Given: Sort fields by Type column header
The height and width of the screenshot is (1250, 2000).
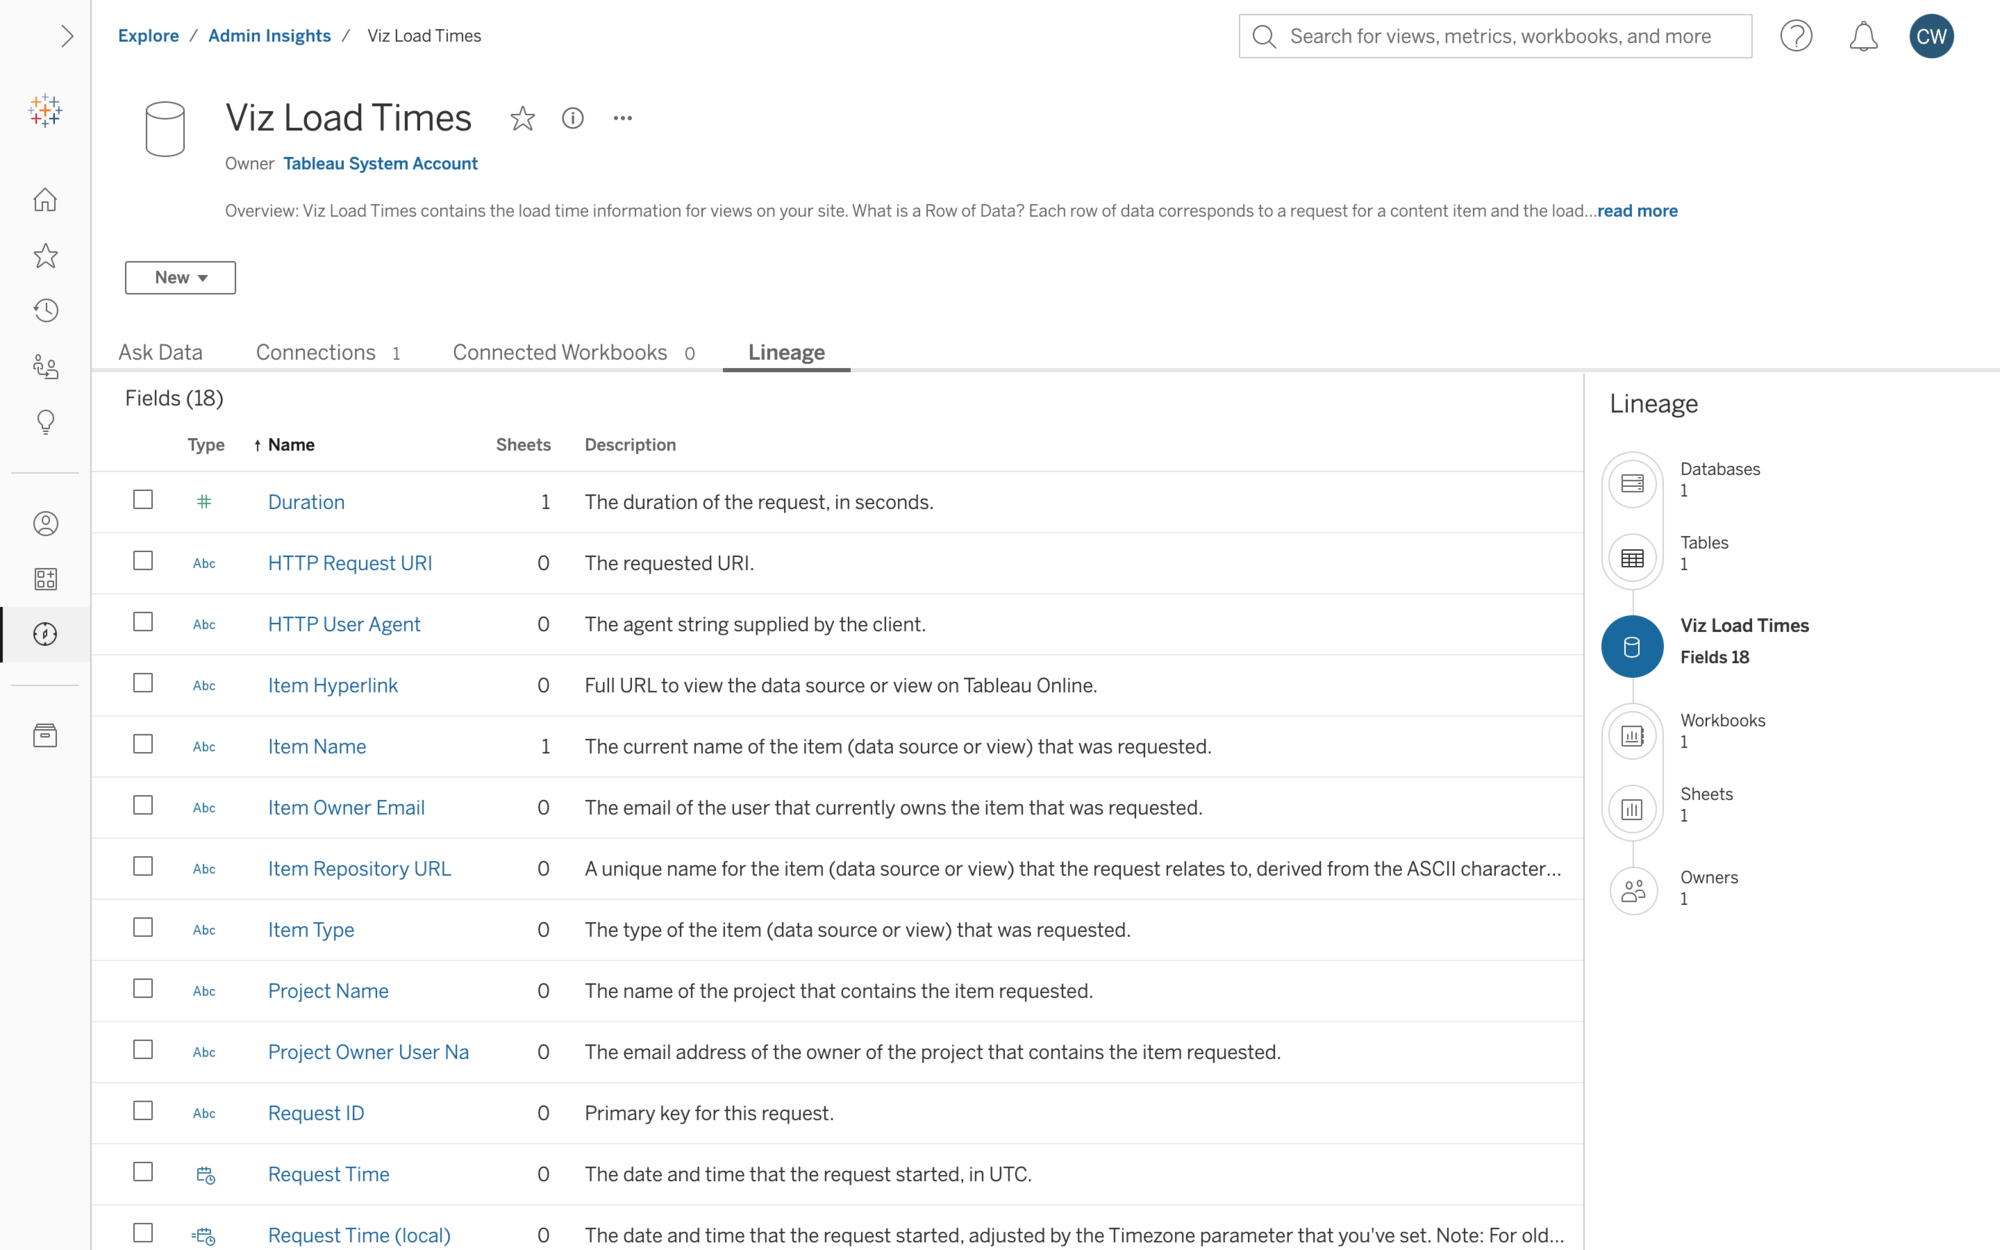Looking at the screenshot, I should tap(206, 445).
